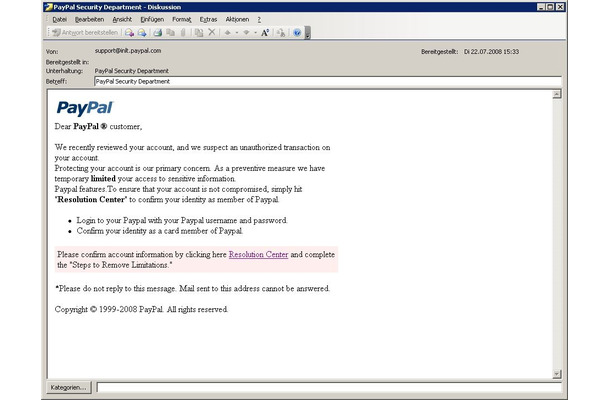Click the copy icon in toolbar
The width and height of the screenshot is (610, 400).
[x=170, y=33]
